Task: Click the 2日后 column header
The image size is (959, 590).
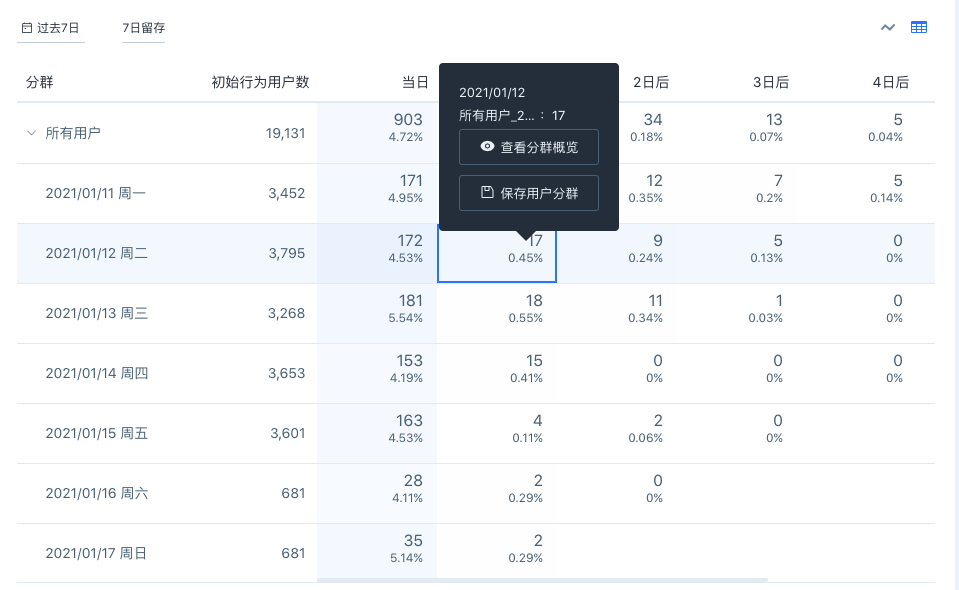Action: tap(651, 82)
